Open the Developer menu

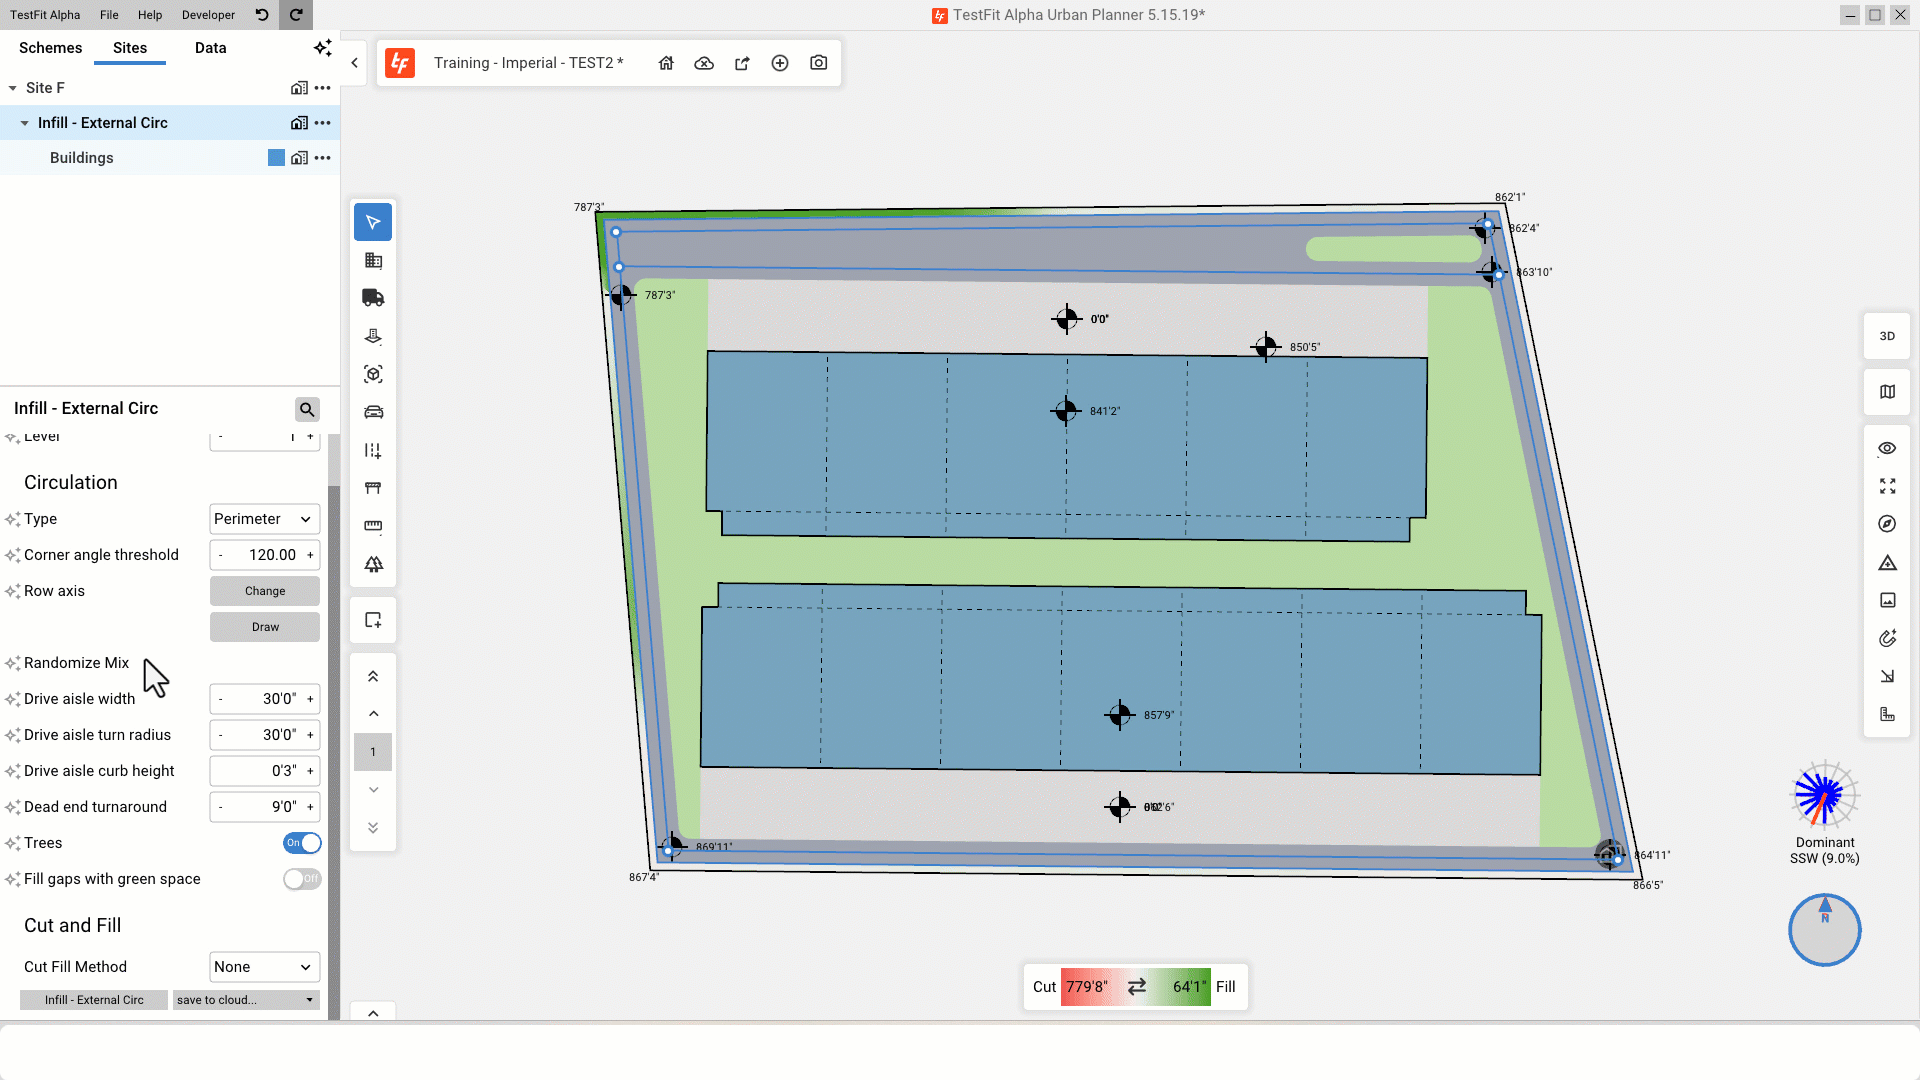[x=208, y=15]
